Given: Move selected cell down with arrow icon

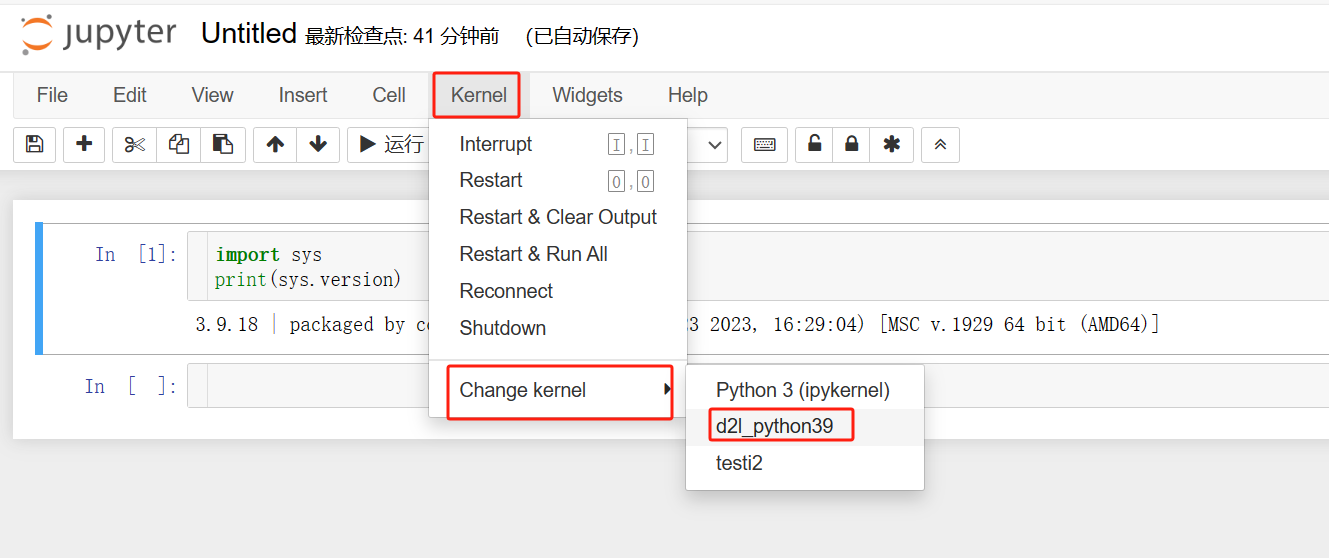Looking at the screenshot, I should [x=318, y=144].
